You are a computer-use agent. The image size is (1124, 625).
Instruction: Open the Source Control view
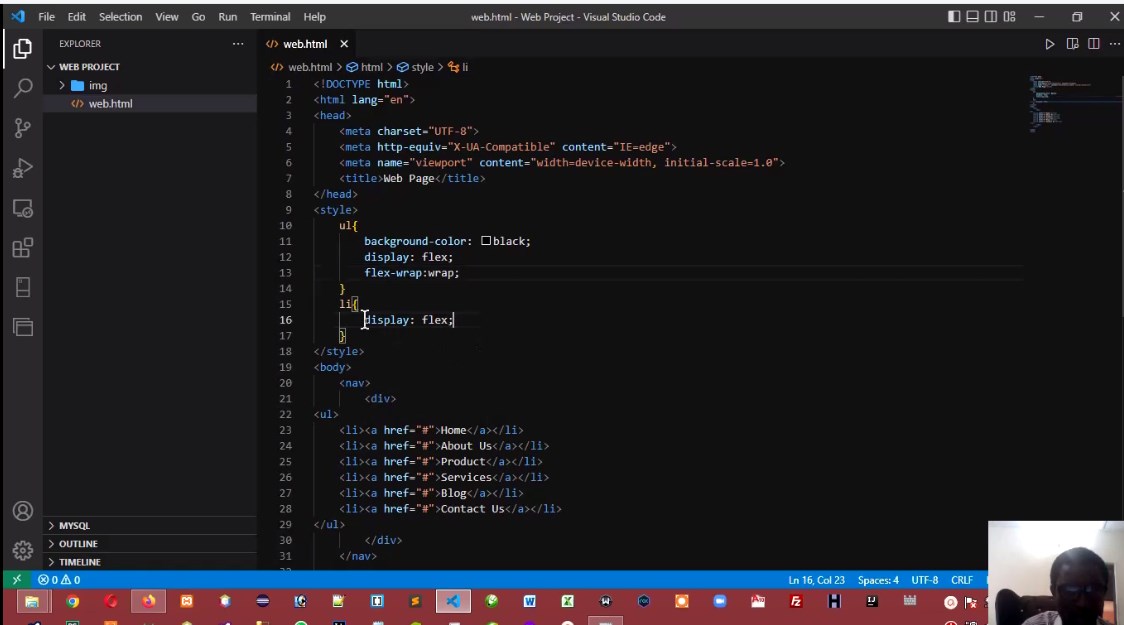[x=22, y=128]
